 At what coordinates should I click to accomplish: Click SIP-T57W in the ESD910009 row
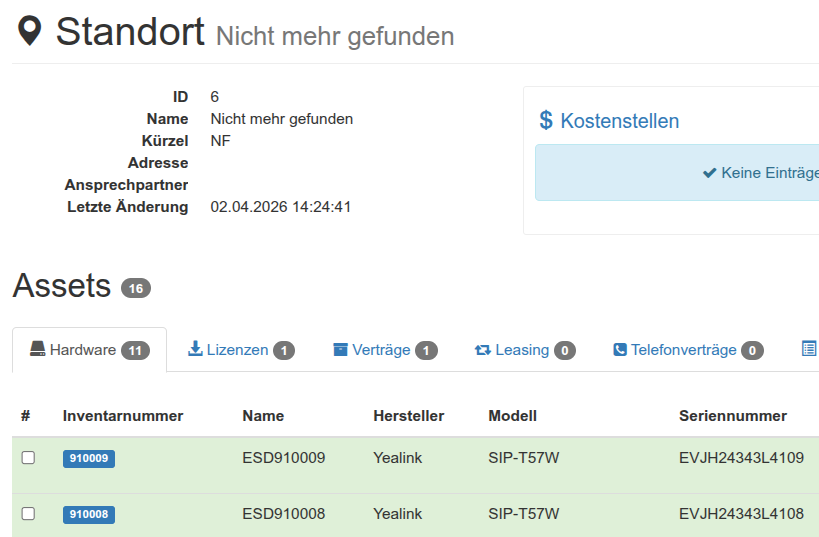tap(523, 458)
